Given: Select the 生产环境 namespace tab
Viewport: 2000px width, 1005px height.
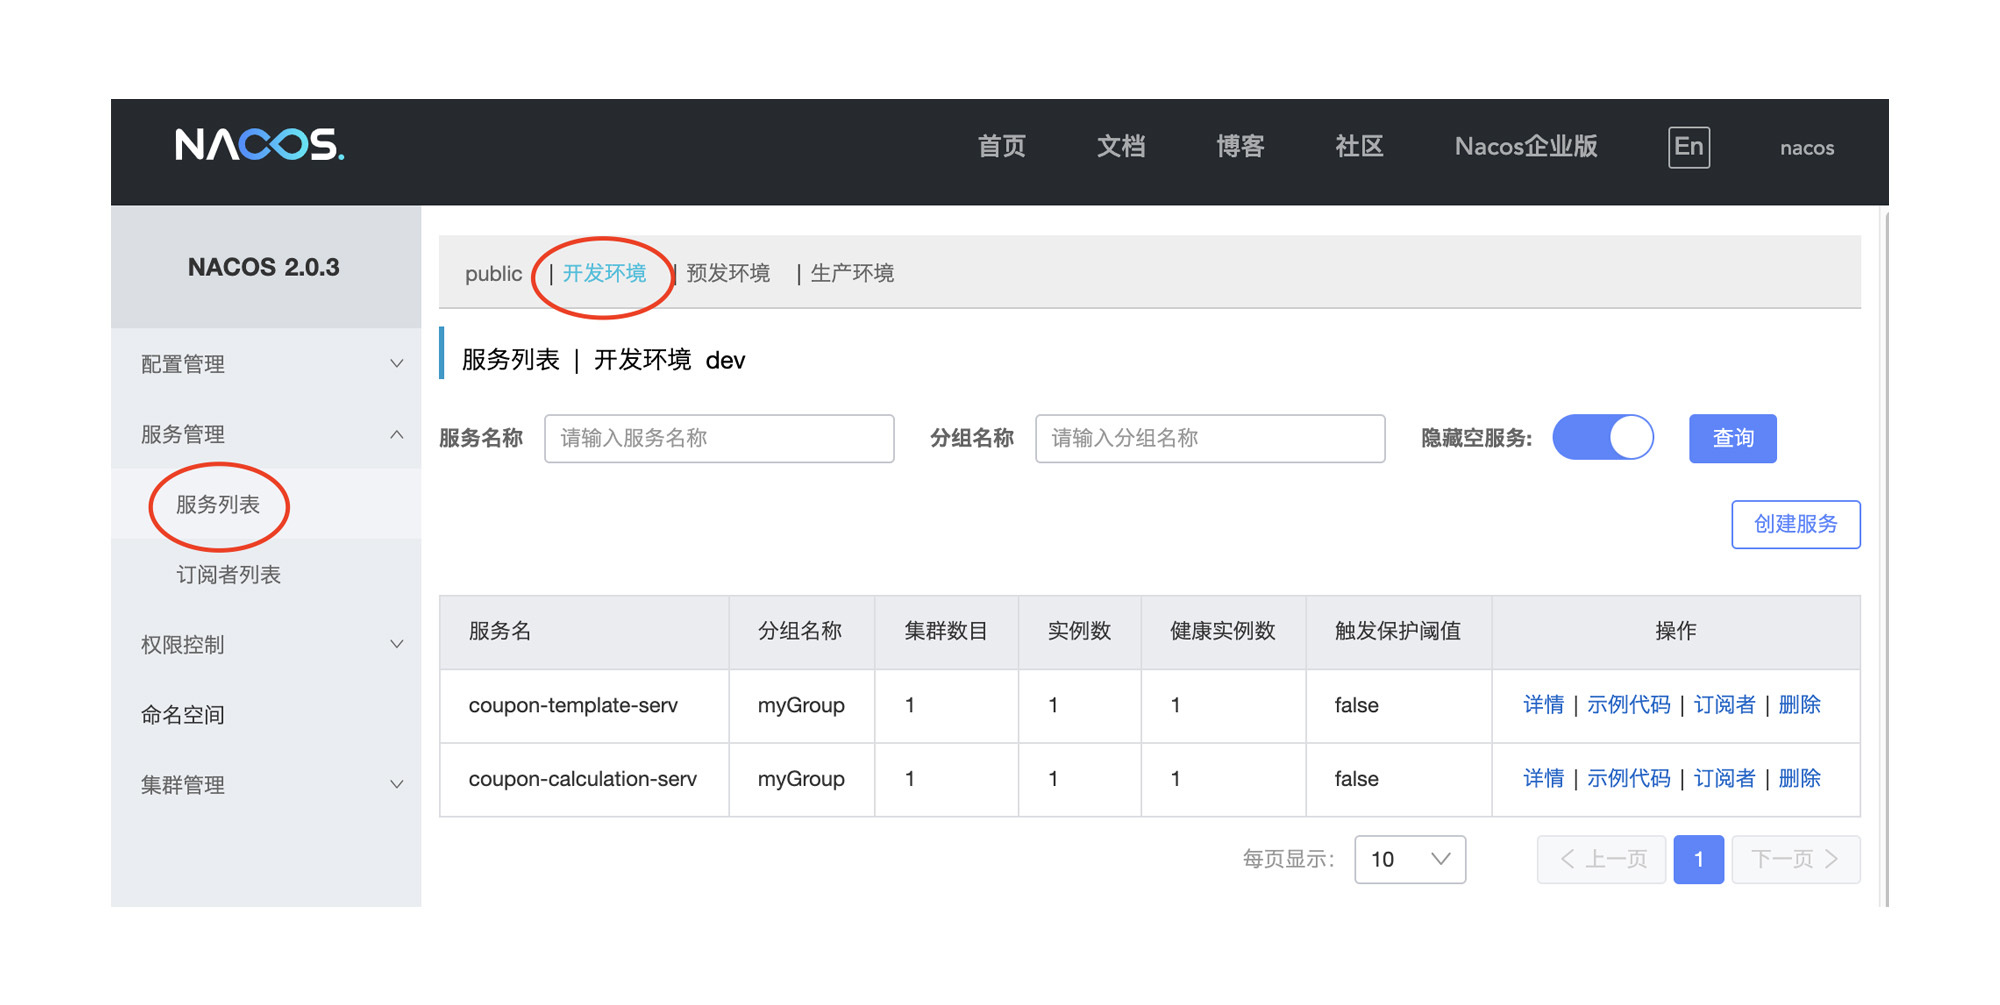Looking at the screenshot, I should coord(852,273).
